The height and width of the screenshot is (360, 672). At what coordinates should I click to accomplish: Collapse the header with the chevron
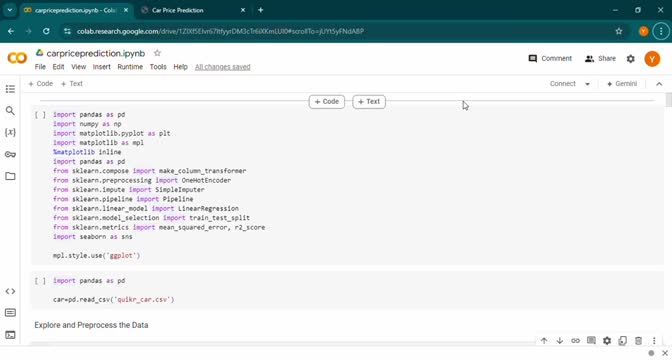[659, 84]
